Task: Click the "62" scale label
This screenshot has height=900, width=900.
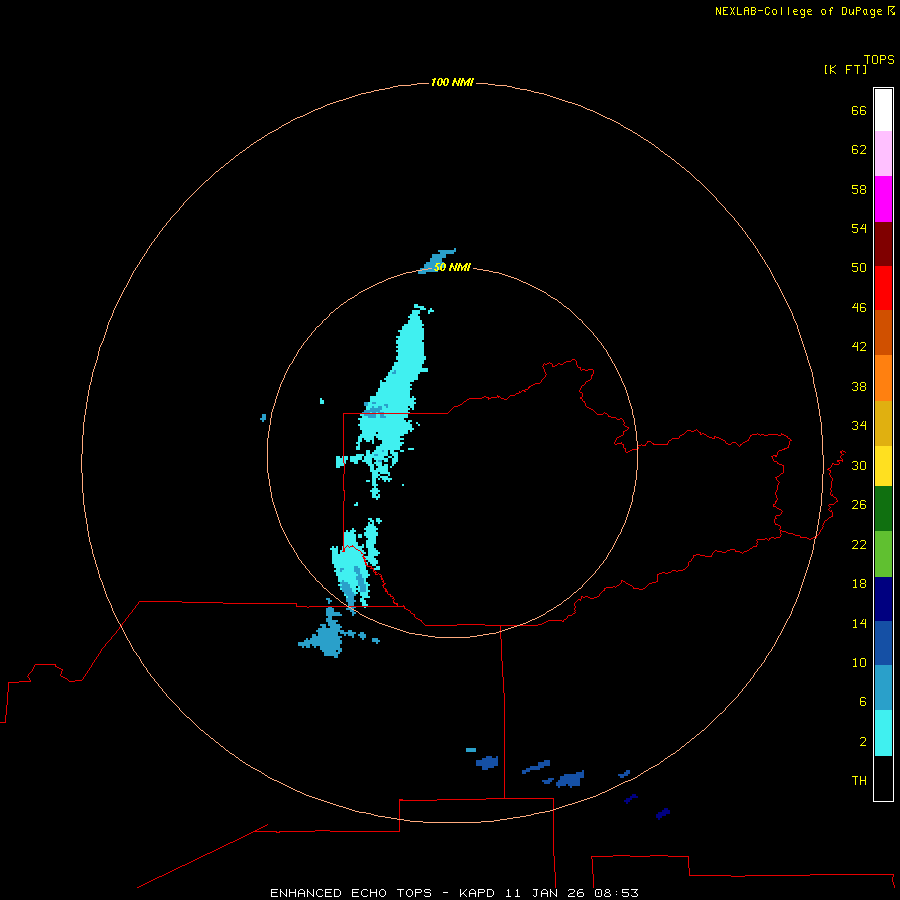Action: pos(859,150)
